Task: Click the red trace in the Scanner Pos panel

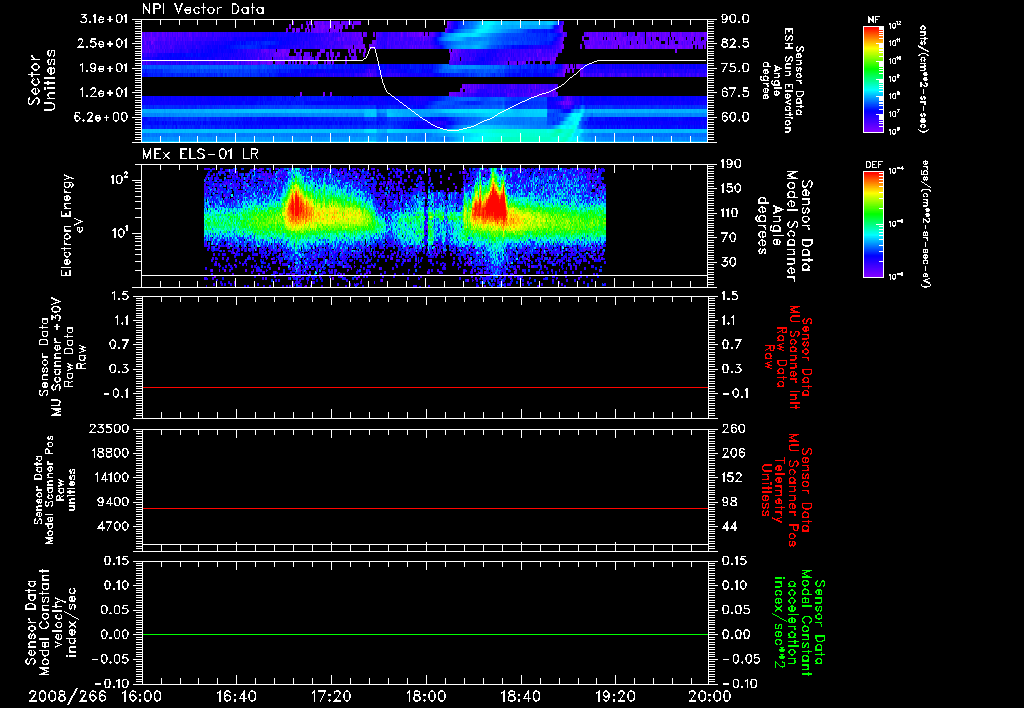Action: (x=425, y=508)
